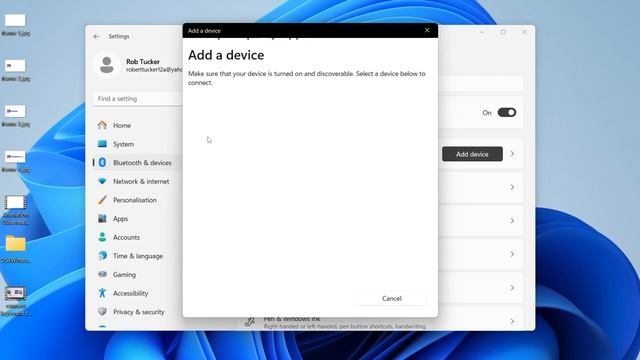Expand chevron on Pen & Windows Ink row
The height and width of the screenshot is (360, 640).
(x=512, y=322)
